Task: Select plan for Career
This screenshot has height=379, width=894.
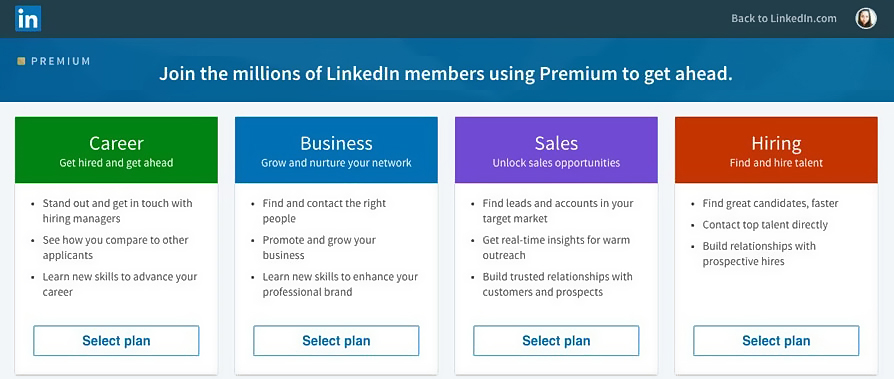Action: [x=116, y=341]
